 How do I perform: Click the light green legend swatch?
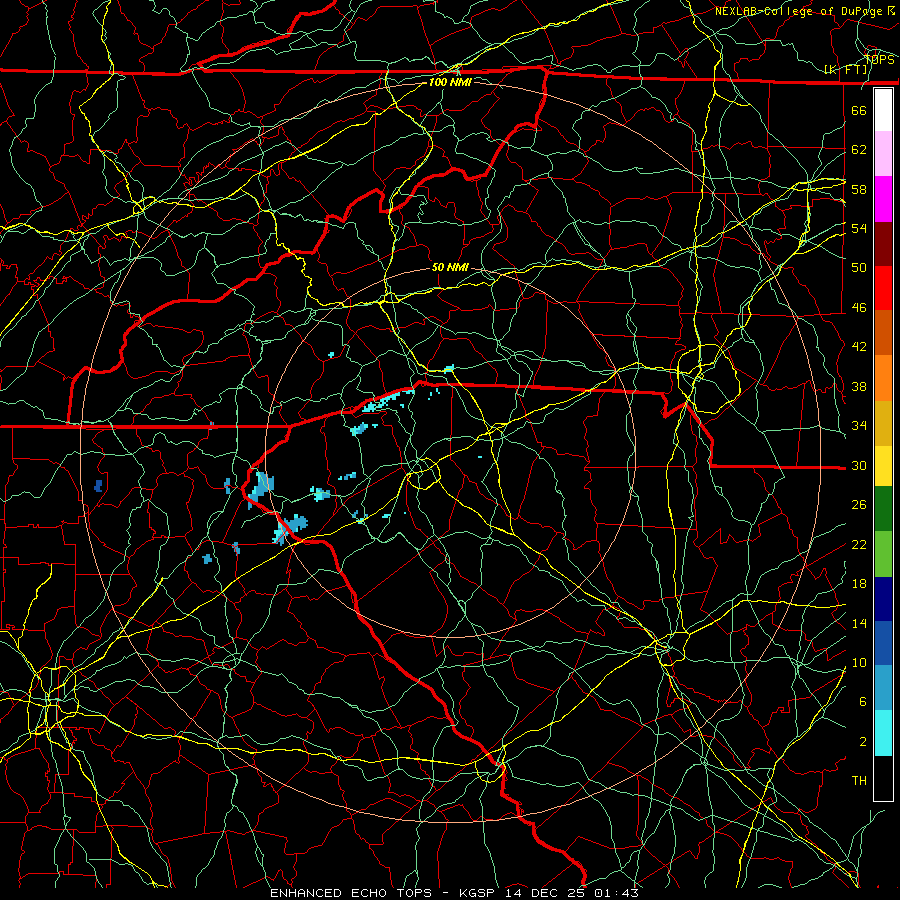pyautogui.click(x=883, y=554)
